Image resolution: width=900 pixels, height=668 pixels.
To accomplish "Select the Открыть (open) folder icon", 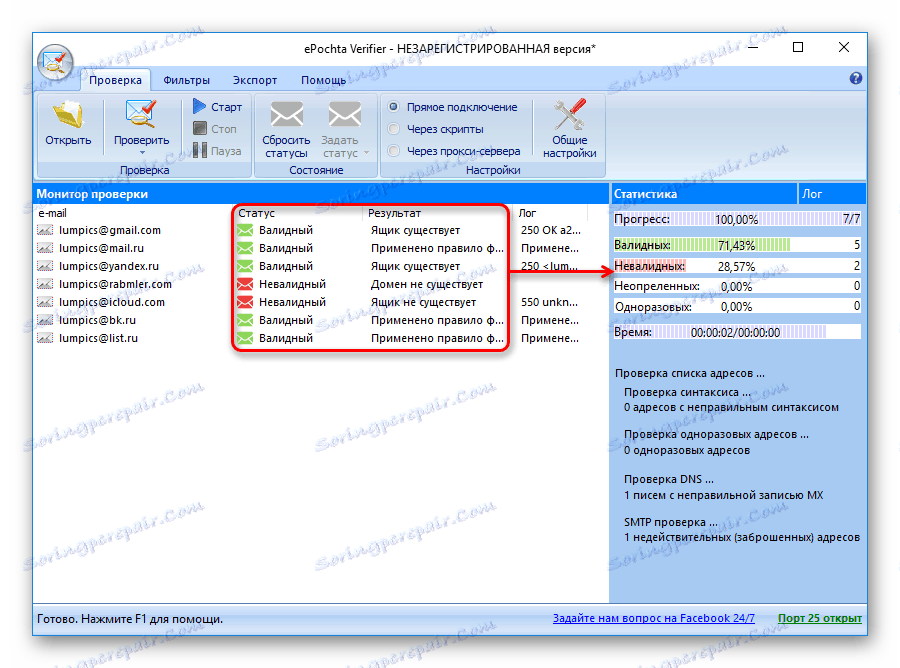I will click(68, 113).
